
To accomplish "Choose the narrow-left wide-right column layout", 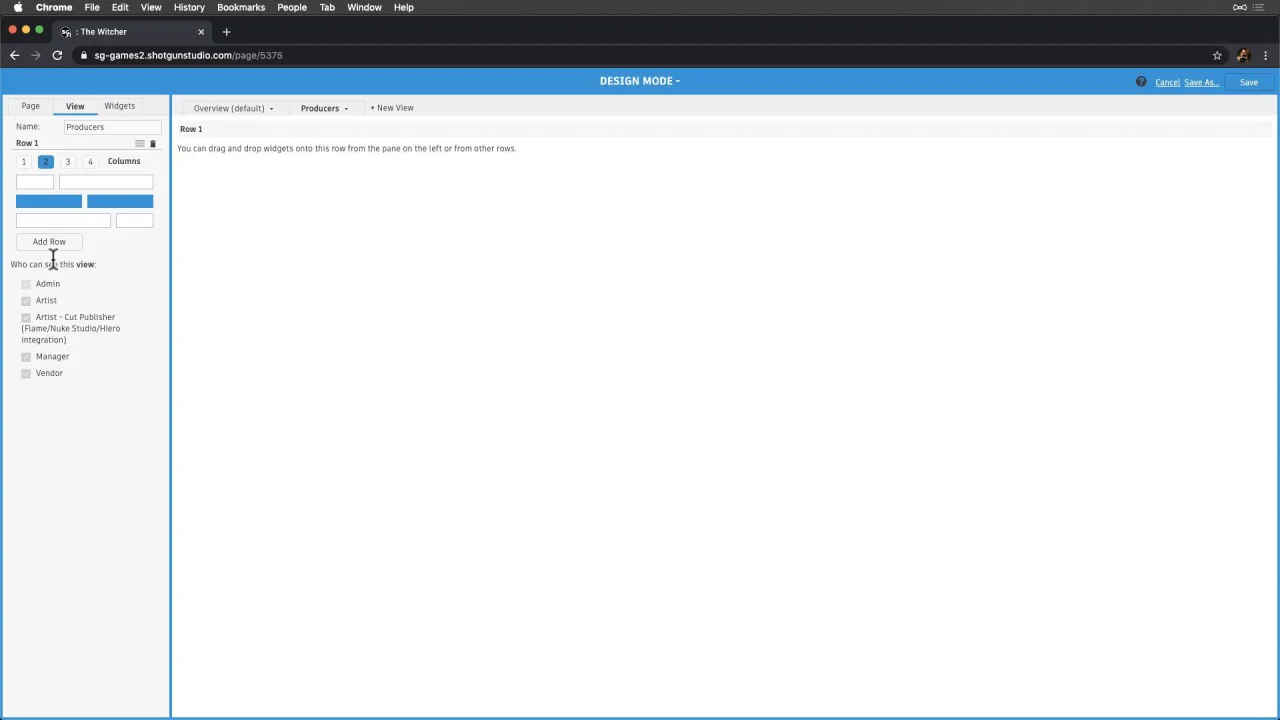I will (84, 182).
